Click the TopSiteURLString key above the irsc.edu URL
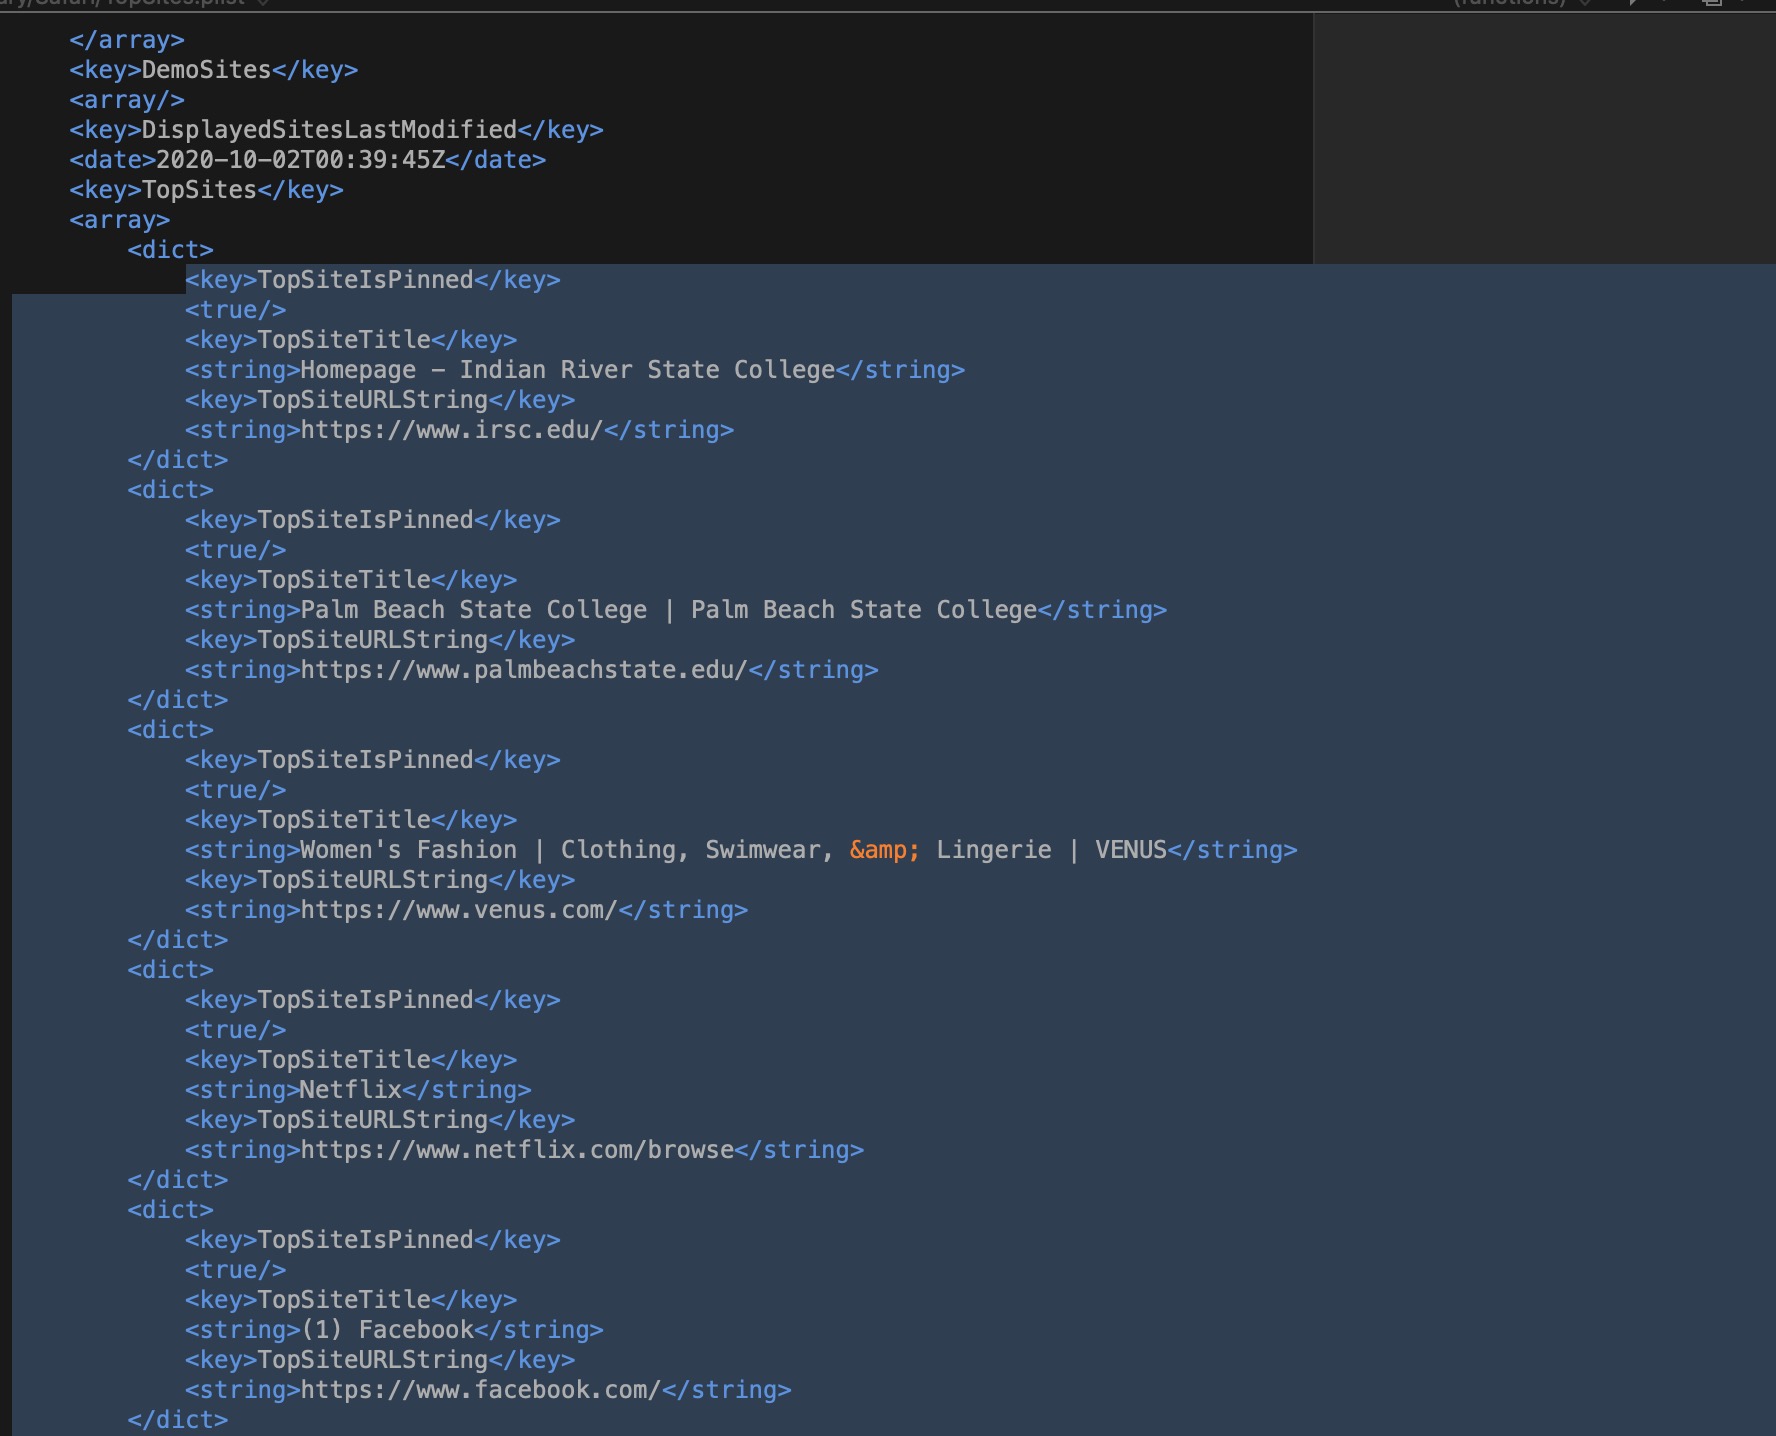This screenshot has height=1436, width=1776. click(380, 400)
